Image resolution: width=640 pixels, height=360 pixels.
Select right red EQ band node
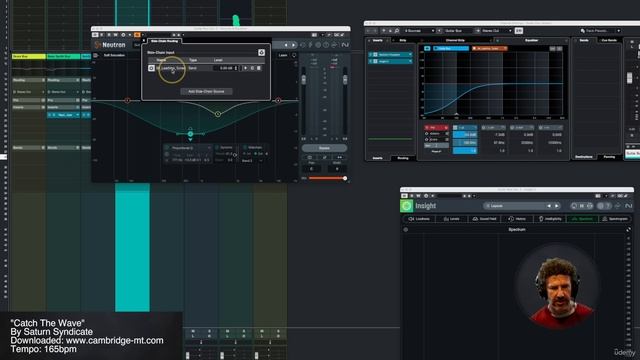[x=278, y=100]
